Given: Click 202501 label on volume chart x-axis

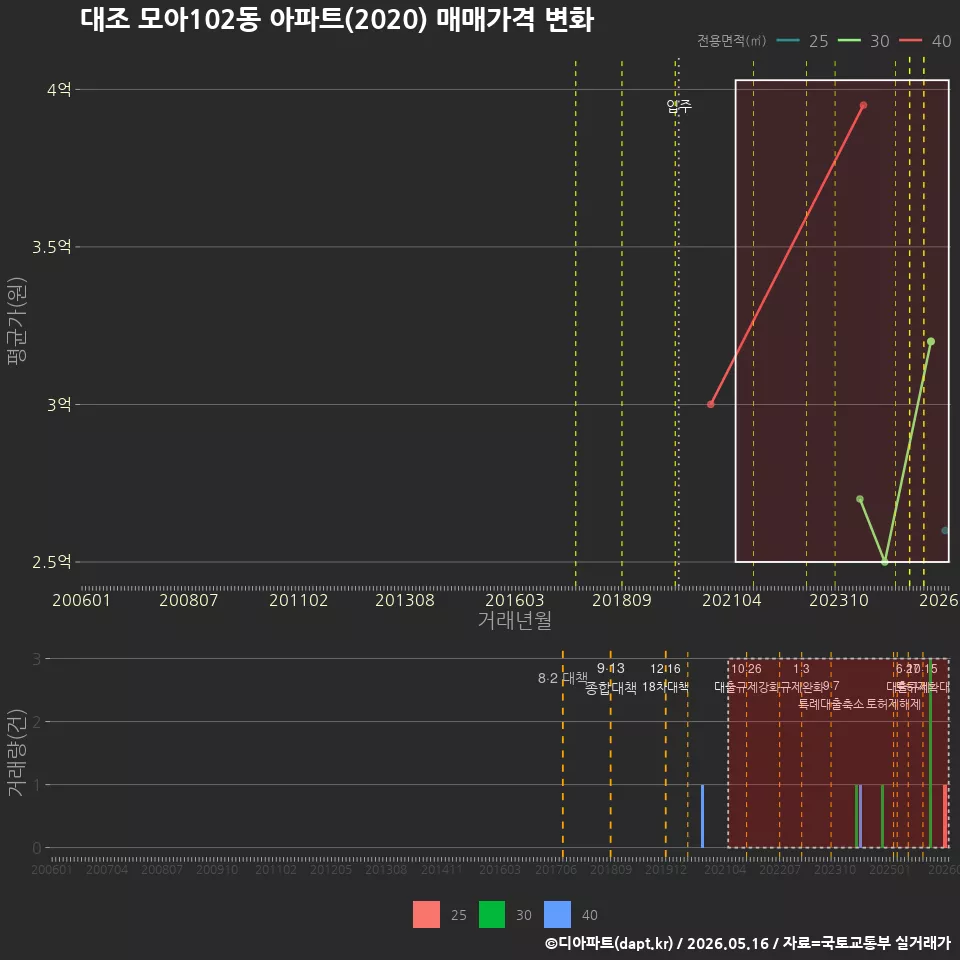Looking at the screenshot, I should pyautogui.click(x=890, y=869).
